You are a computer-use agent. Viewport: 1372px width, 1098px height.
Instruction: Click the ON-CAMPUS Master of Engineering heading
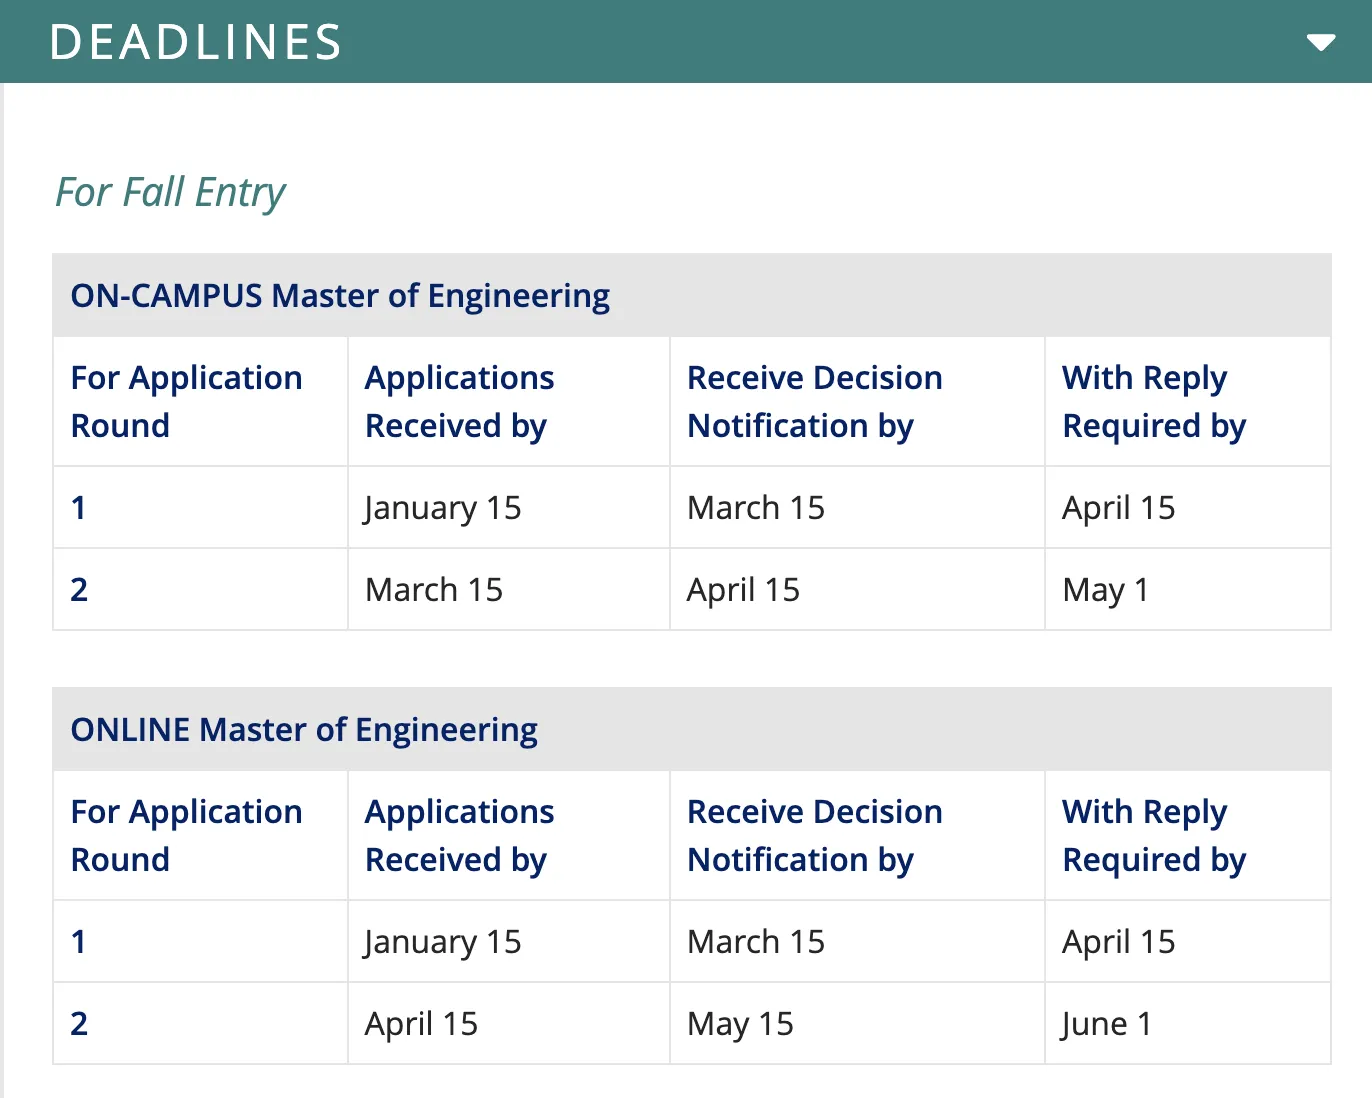(x=340, y=296)
